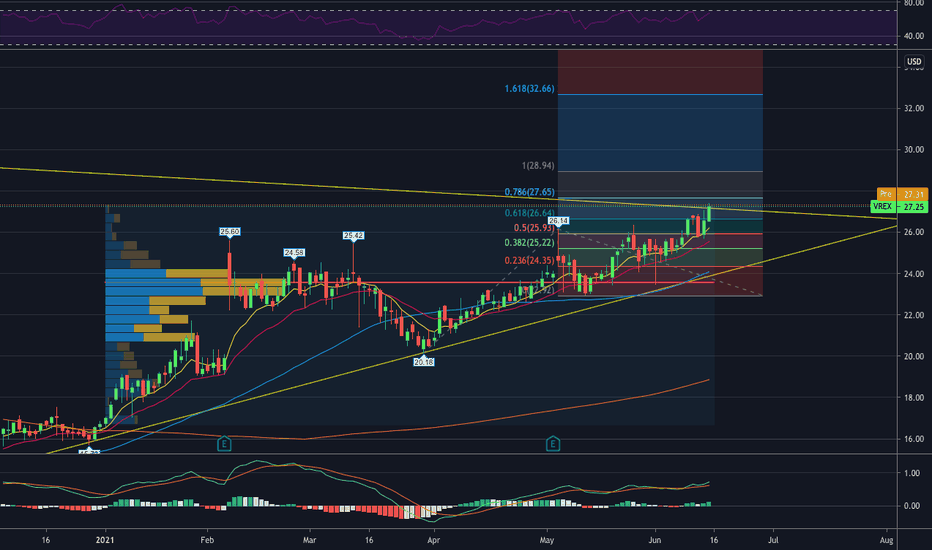
Task: Click the VREX 27.25 price label
Action: coord(899,207)
